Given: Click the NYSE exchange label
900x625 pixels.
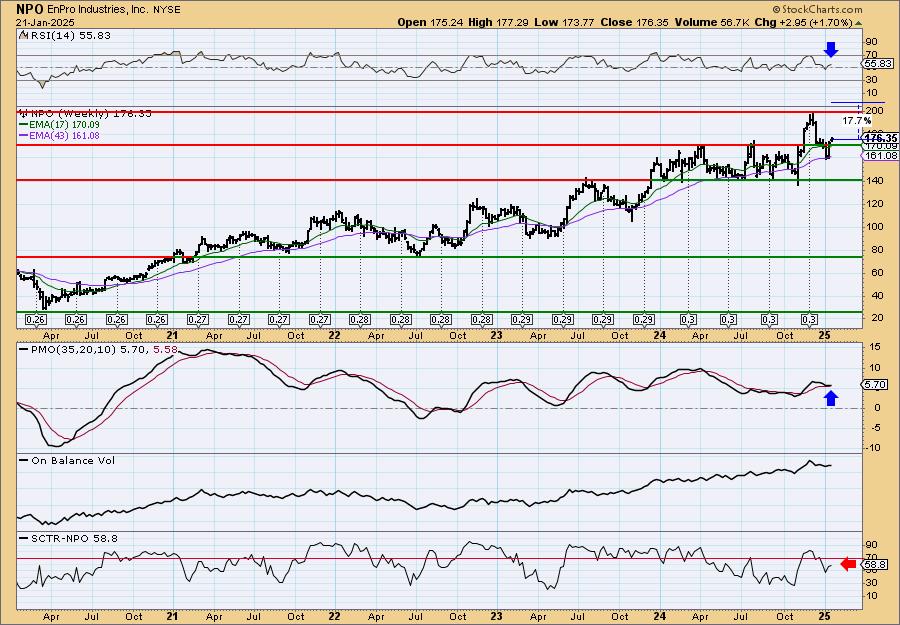Looking at the screenshot, I should coord(166,10).
